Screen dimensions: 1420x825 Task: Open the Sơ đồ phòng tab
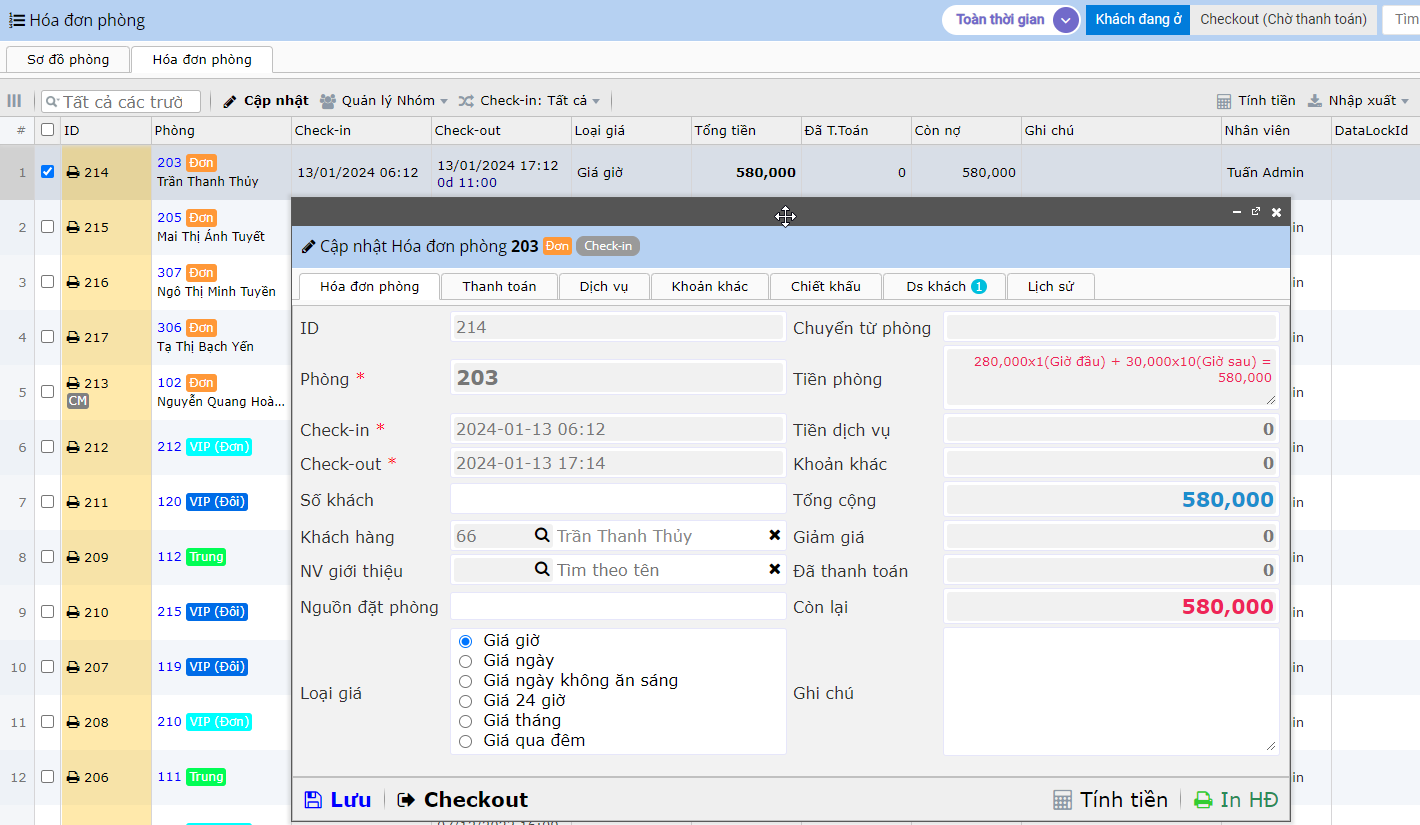point(68,60)
